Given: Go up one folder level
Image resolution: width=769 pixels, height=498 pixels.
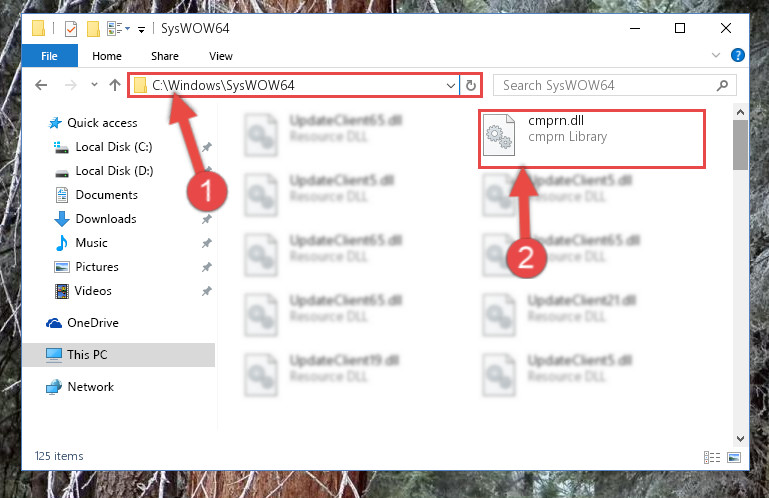Looking at the screenshot, I should tap(115, 85).
